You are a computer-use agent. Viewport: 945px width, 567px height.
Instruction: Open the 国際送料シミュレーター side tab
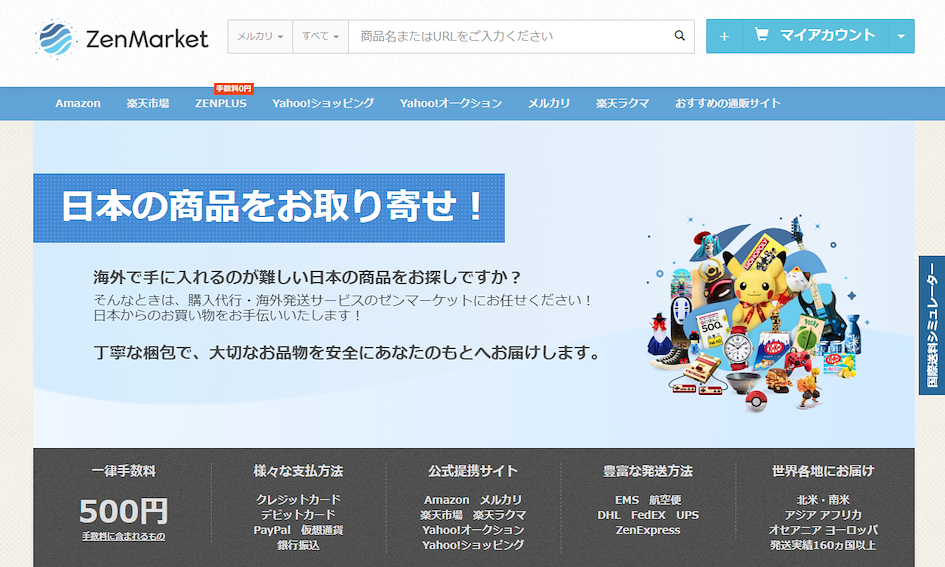932,325
